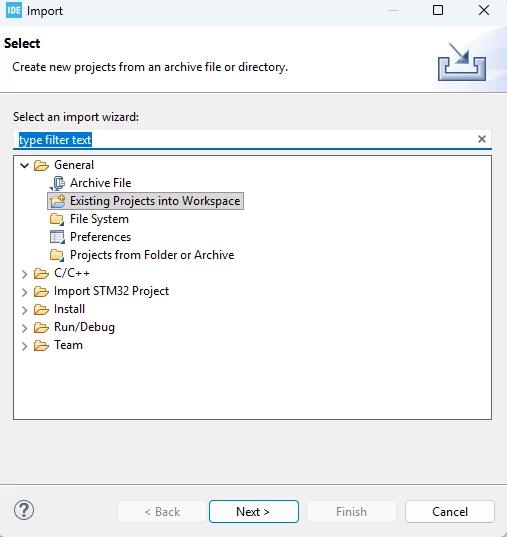Expand the Team category
The width and height of the screenshot is (507, 537).
(24, 346)
